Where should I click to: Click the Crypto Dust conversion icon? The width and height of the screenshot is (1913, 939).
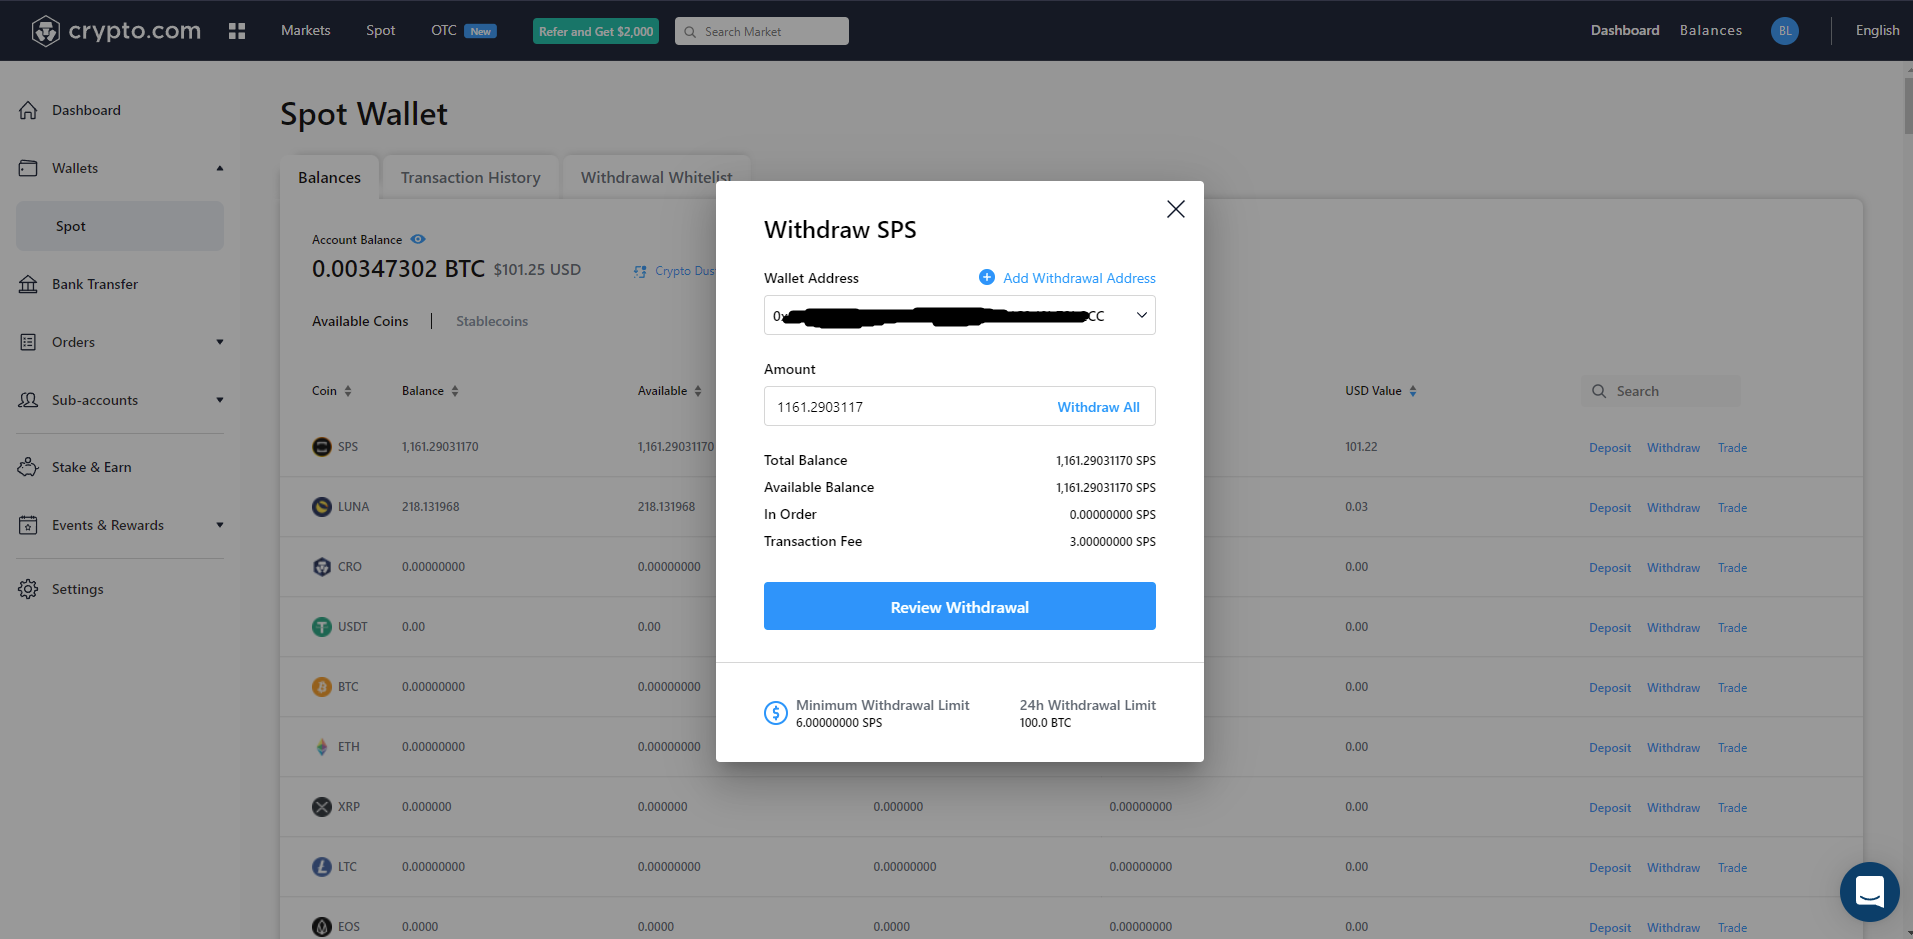tap(640, 271)
